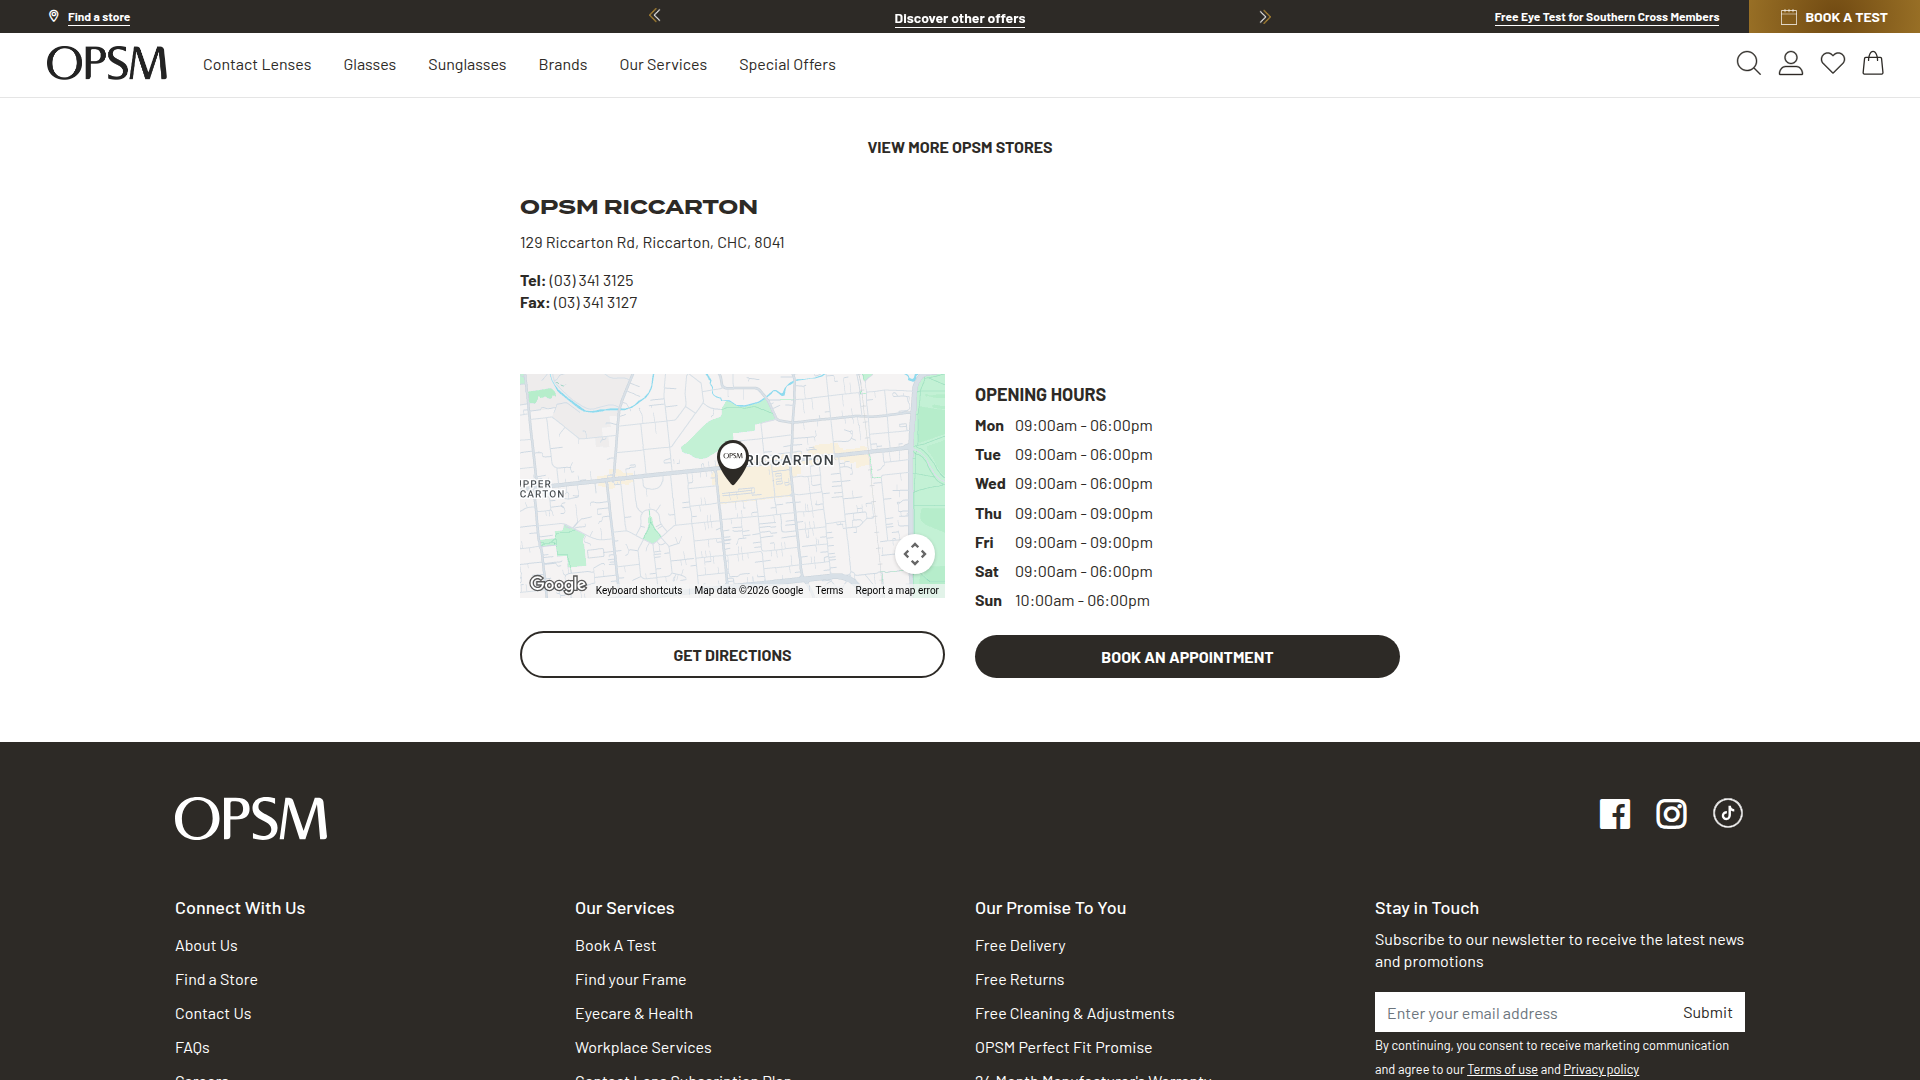Open the Contact Lenses menu

coord(257,65)
